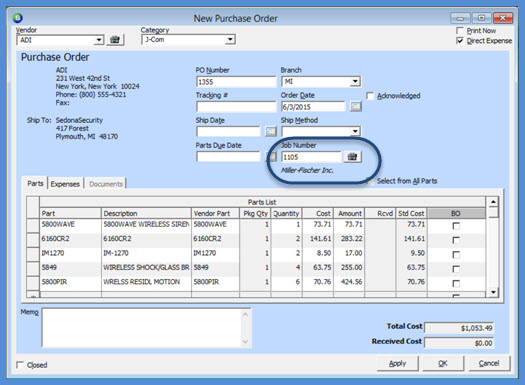The image size is (525, 385).
Task: Select the row header for IM1270
Action: pos(33,254)
